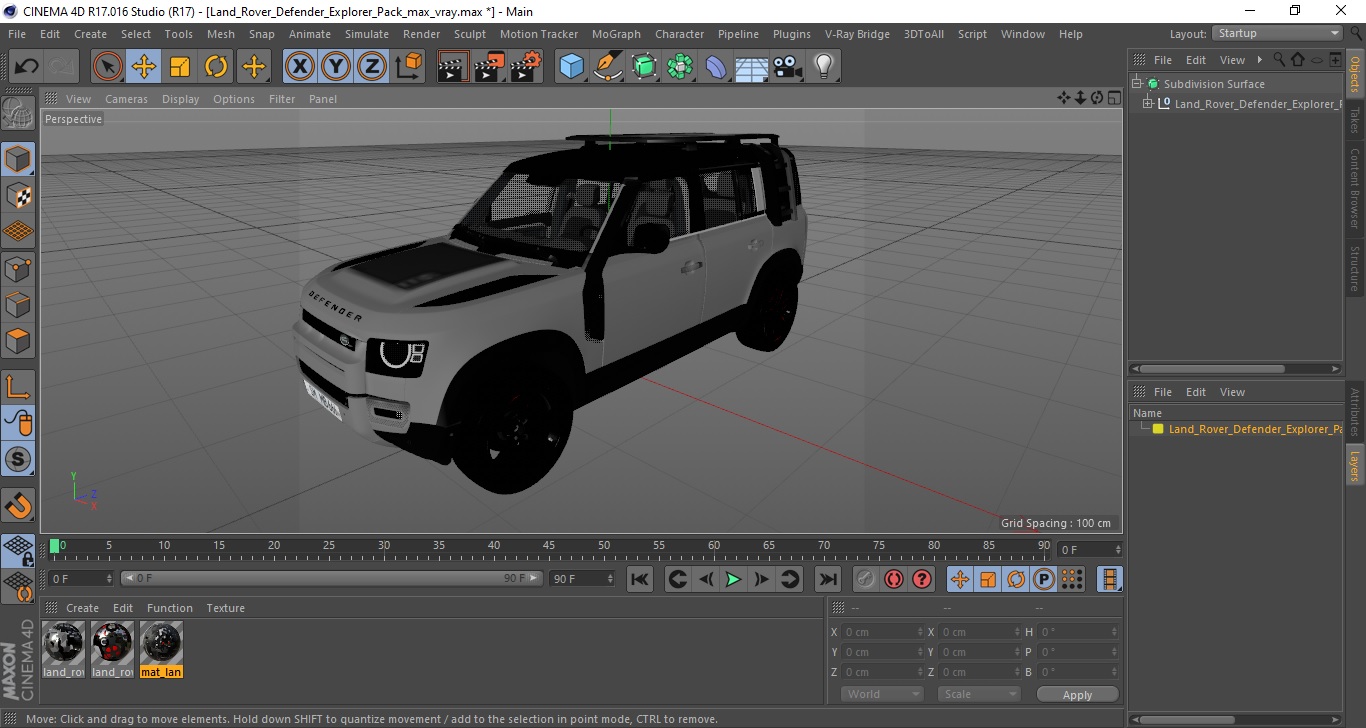Open Objects manager View menu
The height and width of the screenshot is (728, 1366).
coord(1232,60)
